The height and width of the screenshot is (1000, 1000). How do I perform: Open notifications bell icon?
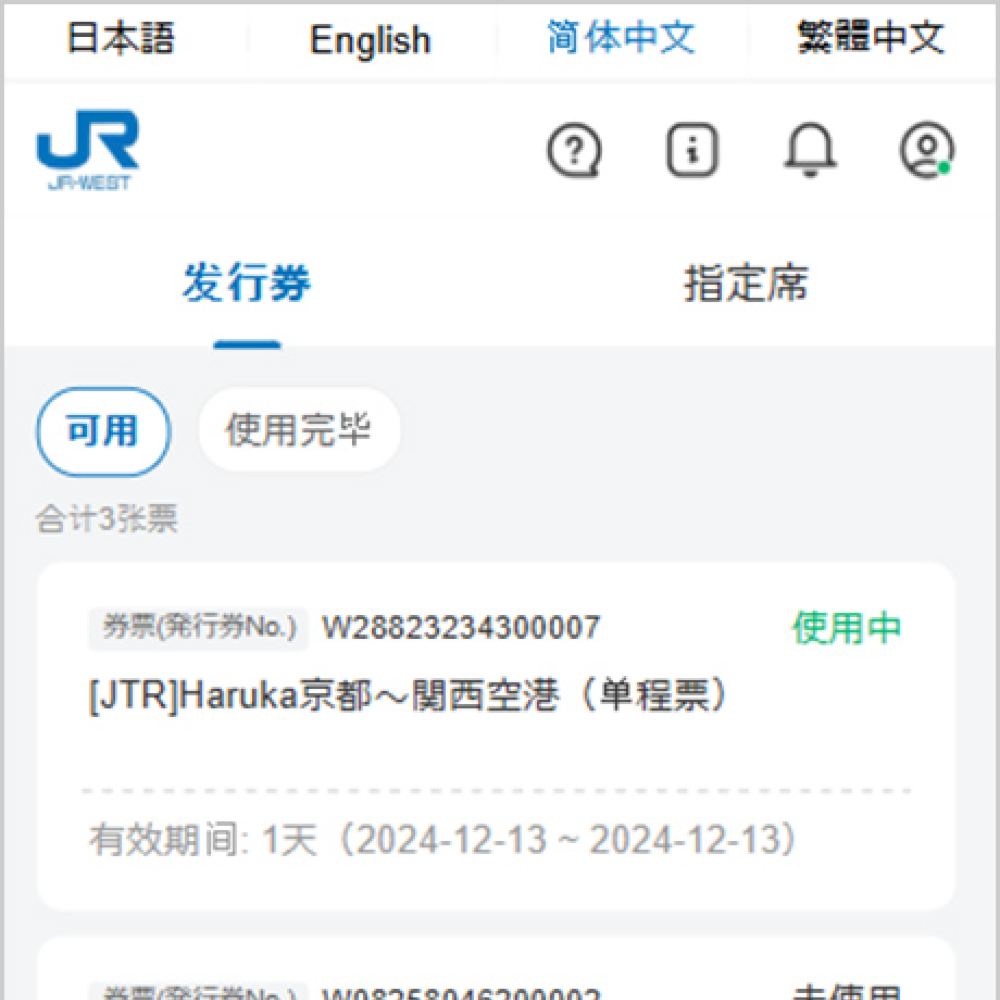click(x=809, y=151)
